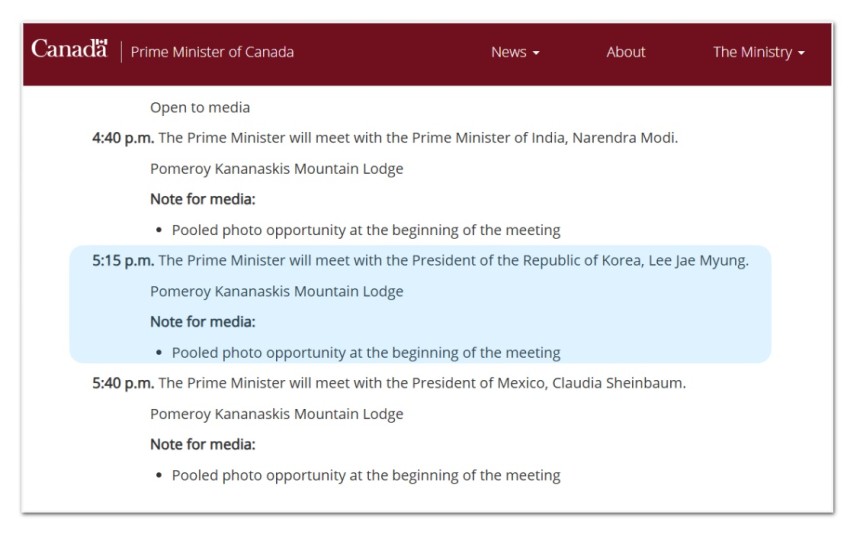The height and width of the screenshot is (541, 860).
Task: Click Note for media heading under India meeting
Action: (203, 199)
